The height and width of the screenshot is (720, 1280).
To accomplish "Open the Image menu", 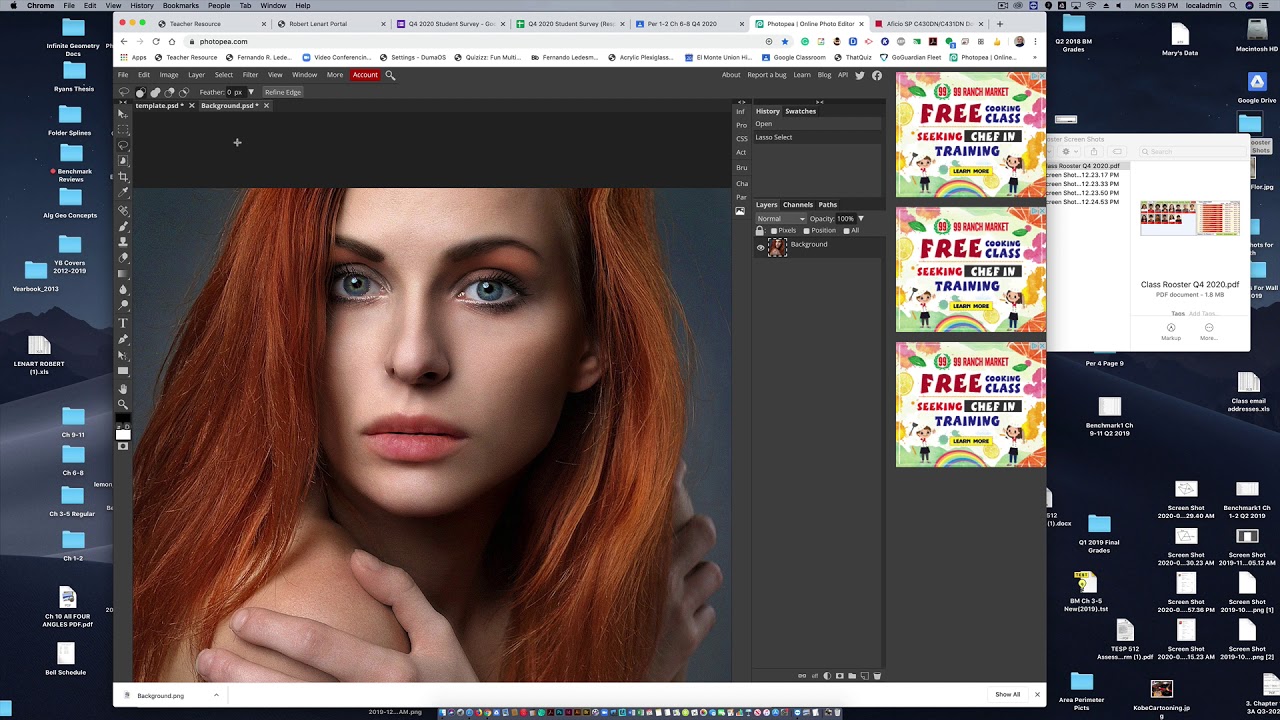I will click(169, 75).
